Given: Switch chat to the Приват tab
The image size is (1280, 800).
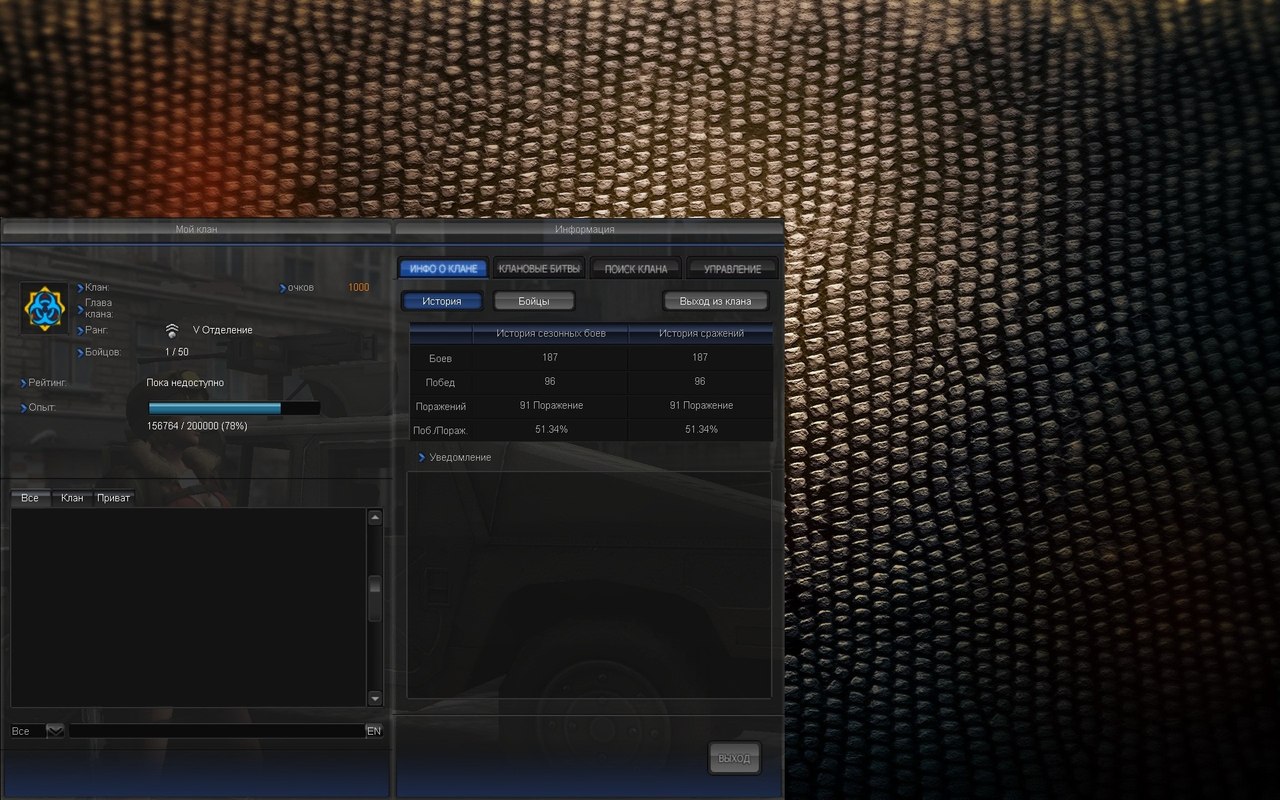Looking at the screenshot, I should pos(113,498).
